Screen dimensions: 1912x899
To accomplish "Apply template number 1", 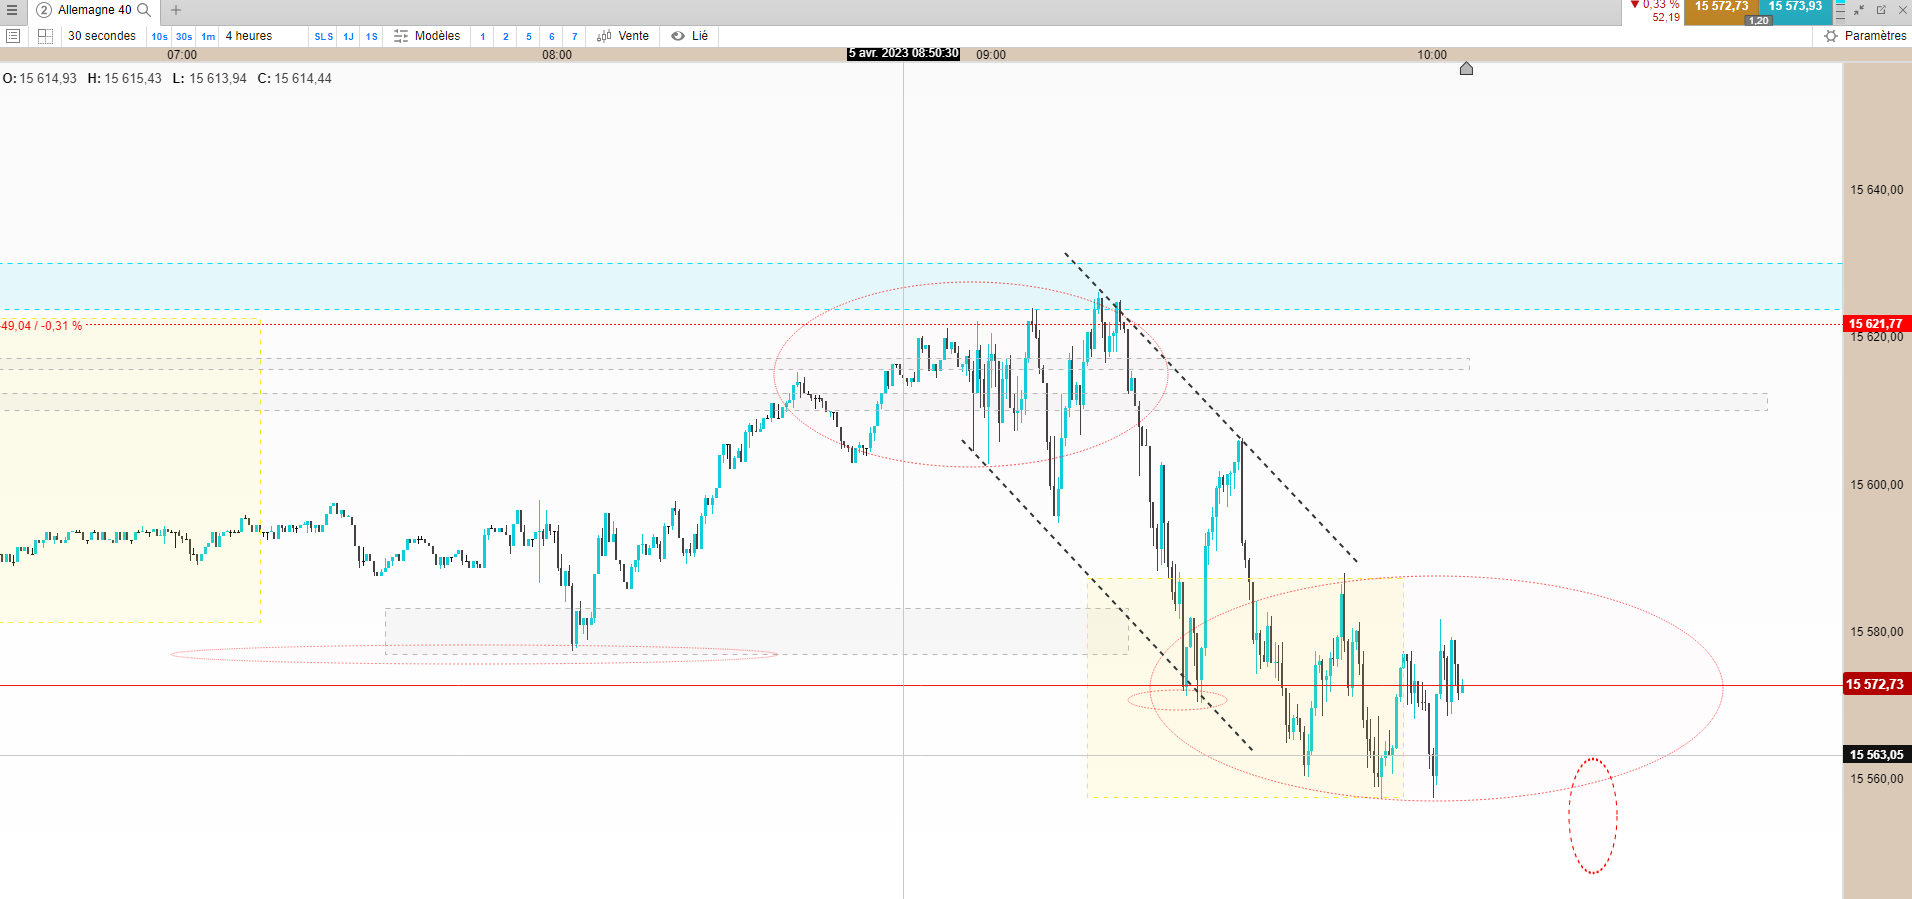I will tap(483, 37).
